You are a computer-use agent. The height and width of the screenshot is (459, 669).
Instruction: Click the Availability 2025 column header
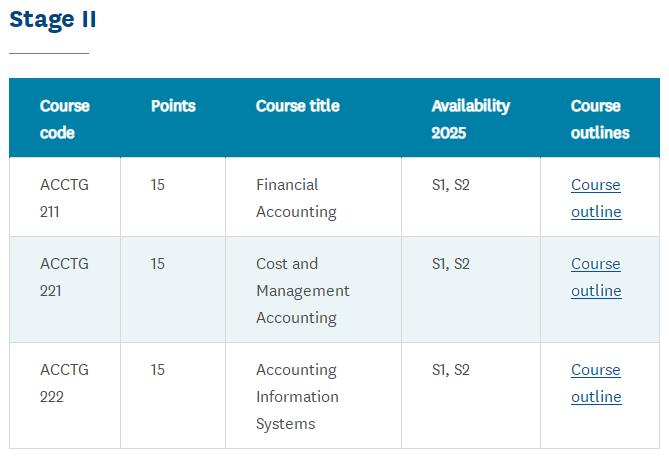[470, 119]
